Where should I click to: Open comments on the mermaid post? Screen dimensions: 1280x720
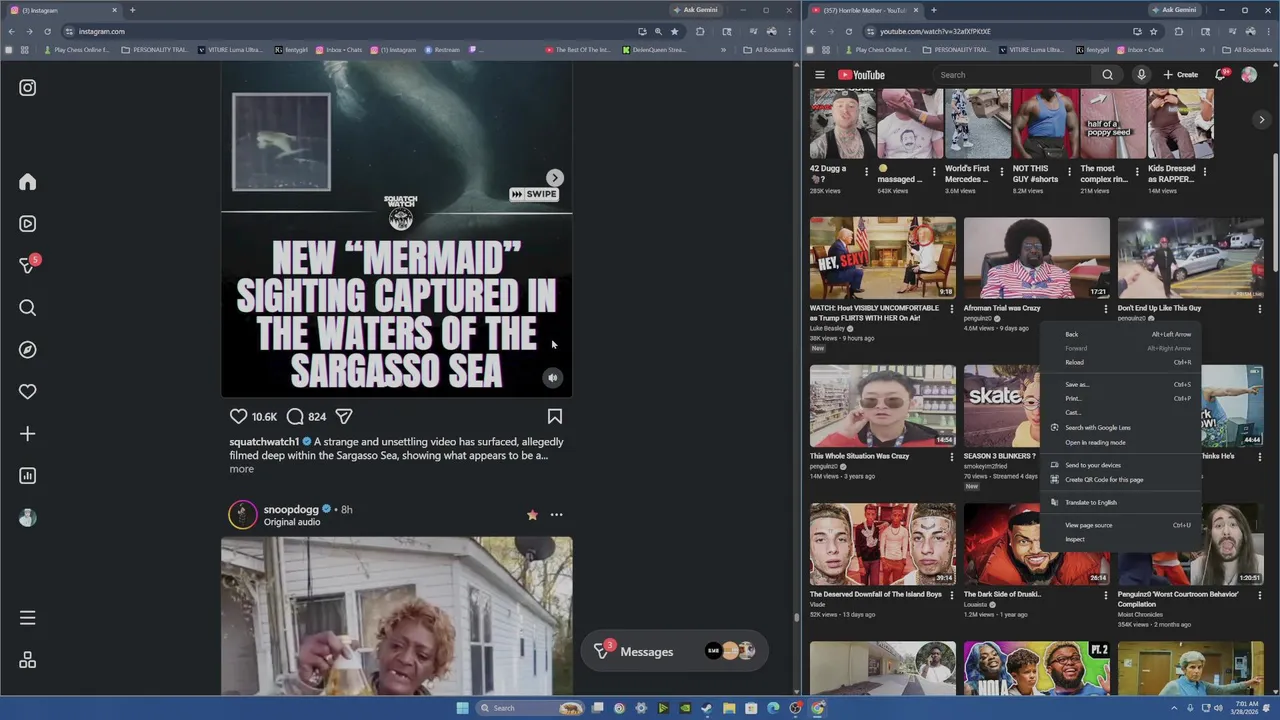click(x=295, y=416)
